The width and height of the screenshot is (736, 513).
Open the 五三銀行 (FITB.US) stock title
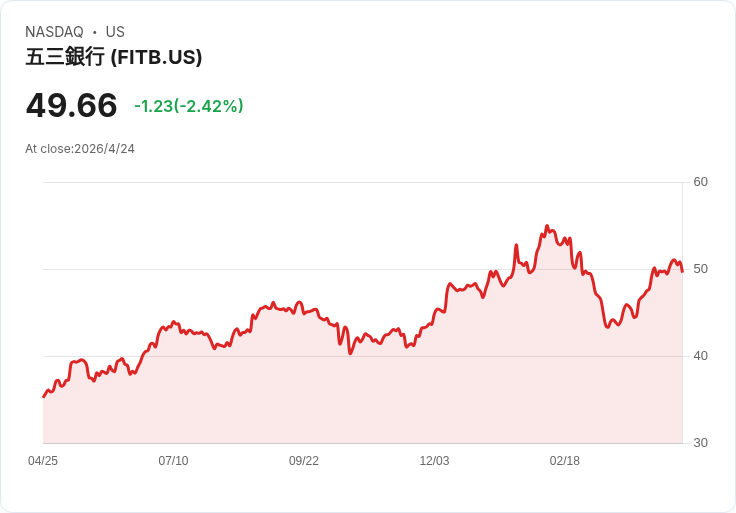(114, 57)
